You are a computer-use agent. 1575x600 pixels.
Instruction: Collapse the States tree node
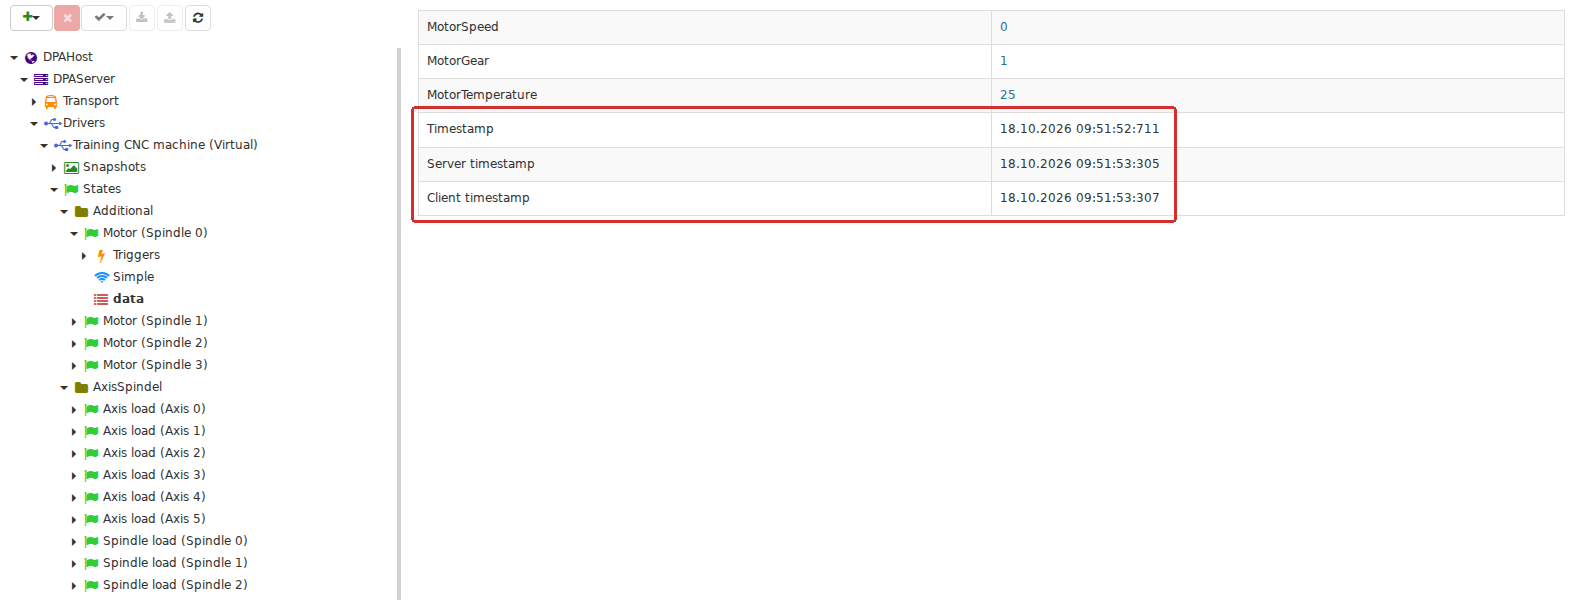click(54, 190)
